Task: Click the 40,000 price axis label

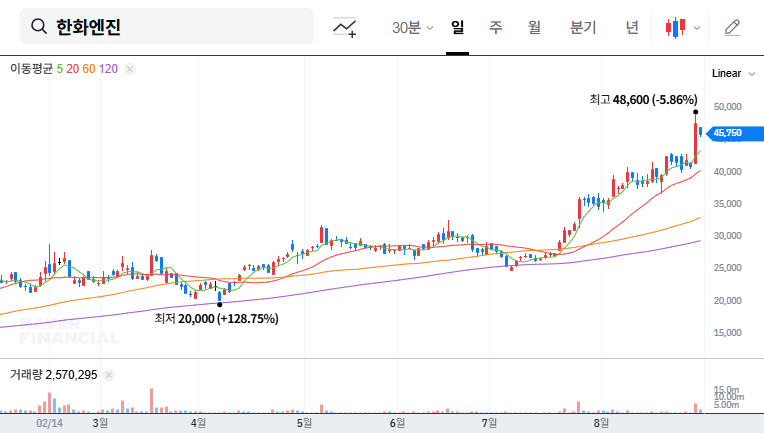Action: coord(727,171)
